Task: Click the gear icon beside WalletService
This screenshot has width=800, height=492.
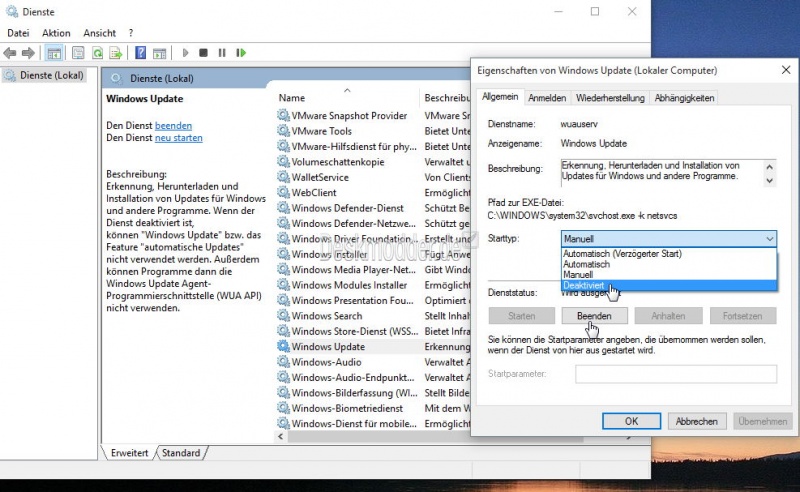Action: coord(283,177)
